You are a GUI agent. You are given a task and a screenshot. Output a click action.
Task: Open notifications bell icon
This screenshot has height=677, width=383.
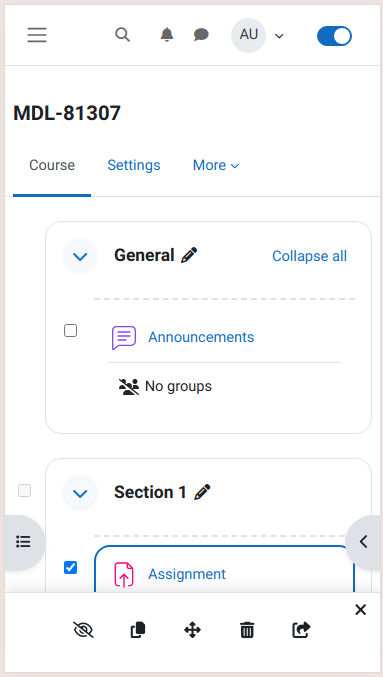pos(167,35)
